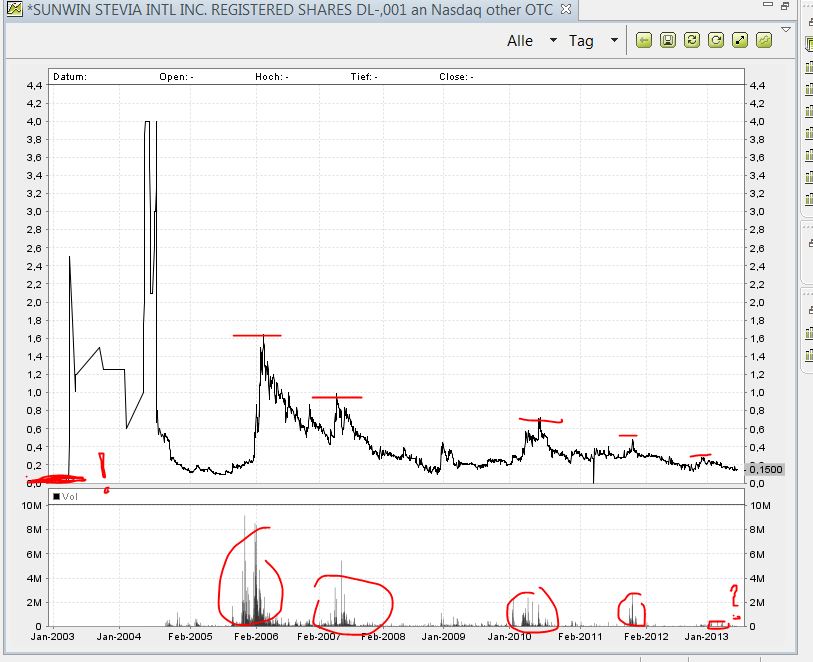Image resolution: width=813 pixels, height=662 pixels.
Task: Click the Feb-2005 date axis label
Action: (x=190, y=637)
